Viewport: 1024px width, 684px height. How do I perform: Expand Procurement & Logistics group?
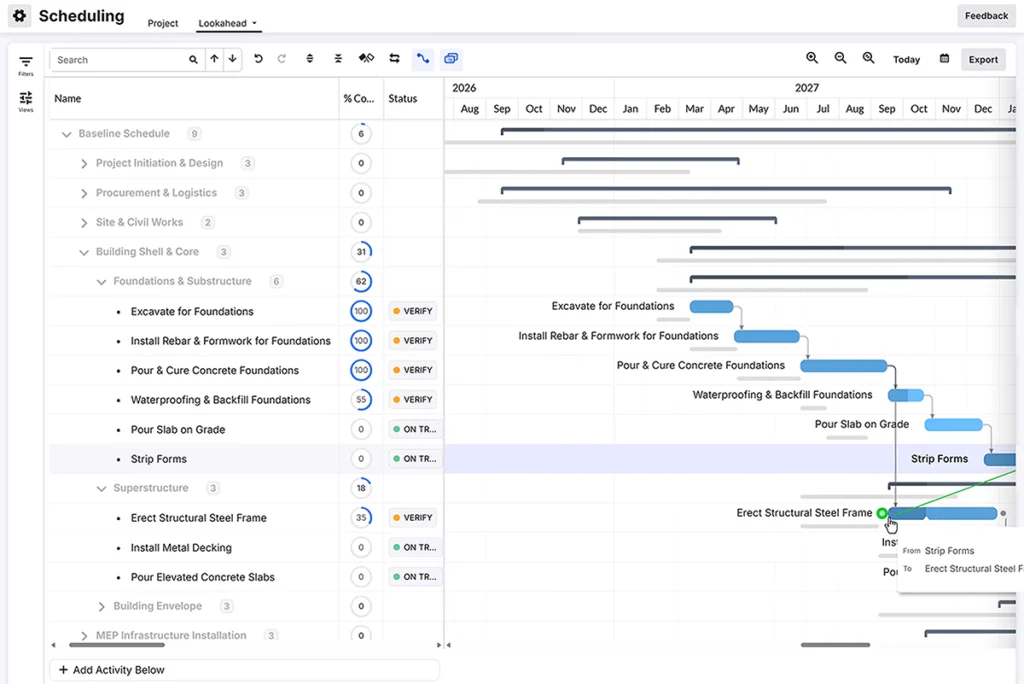(84, 193)
